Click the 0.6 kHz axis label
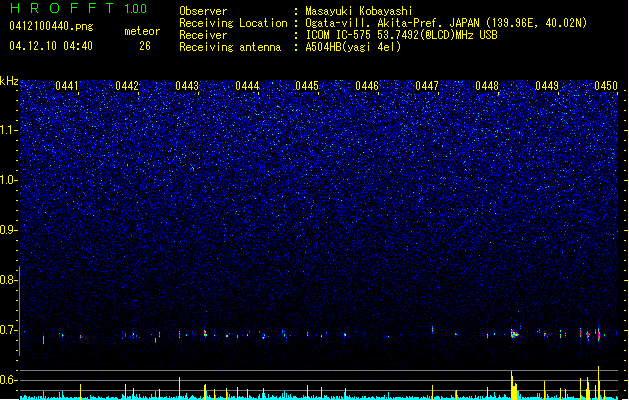629x400 pixels. pyautogui.click(x=8, y=380)
